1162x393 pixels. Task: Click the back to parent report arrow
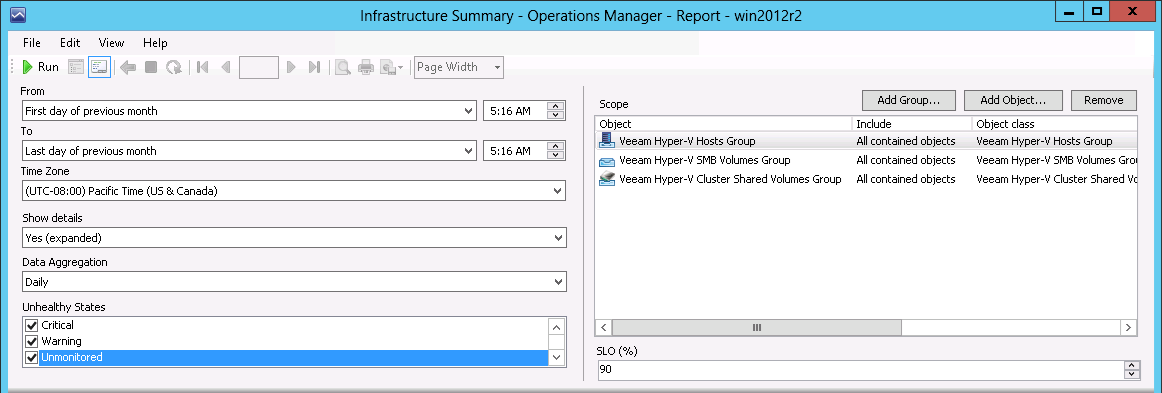pyautogui.click(x=127, y=67)
